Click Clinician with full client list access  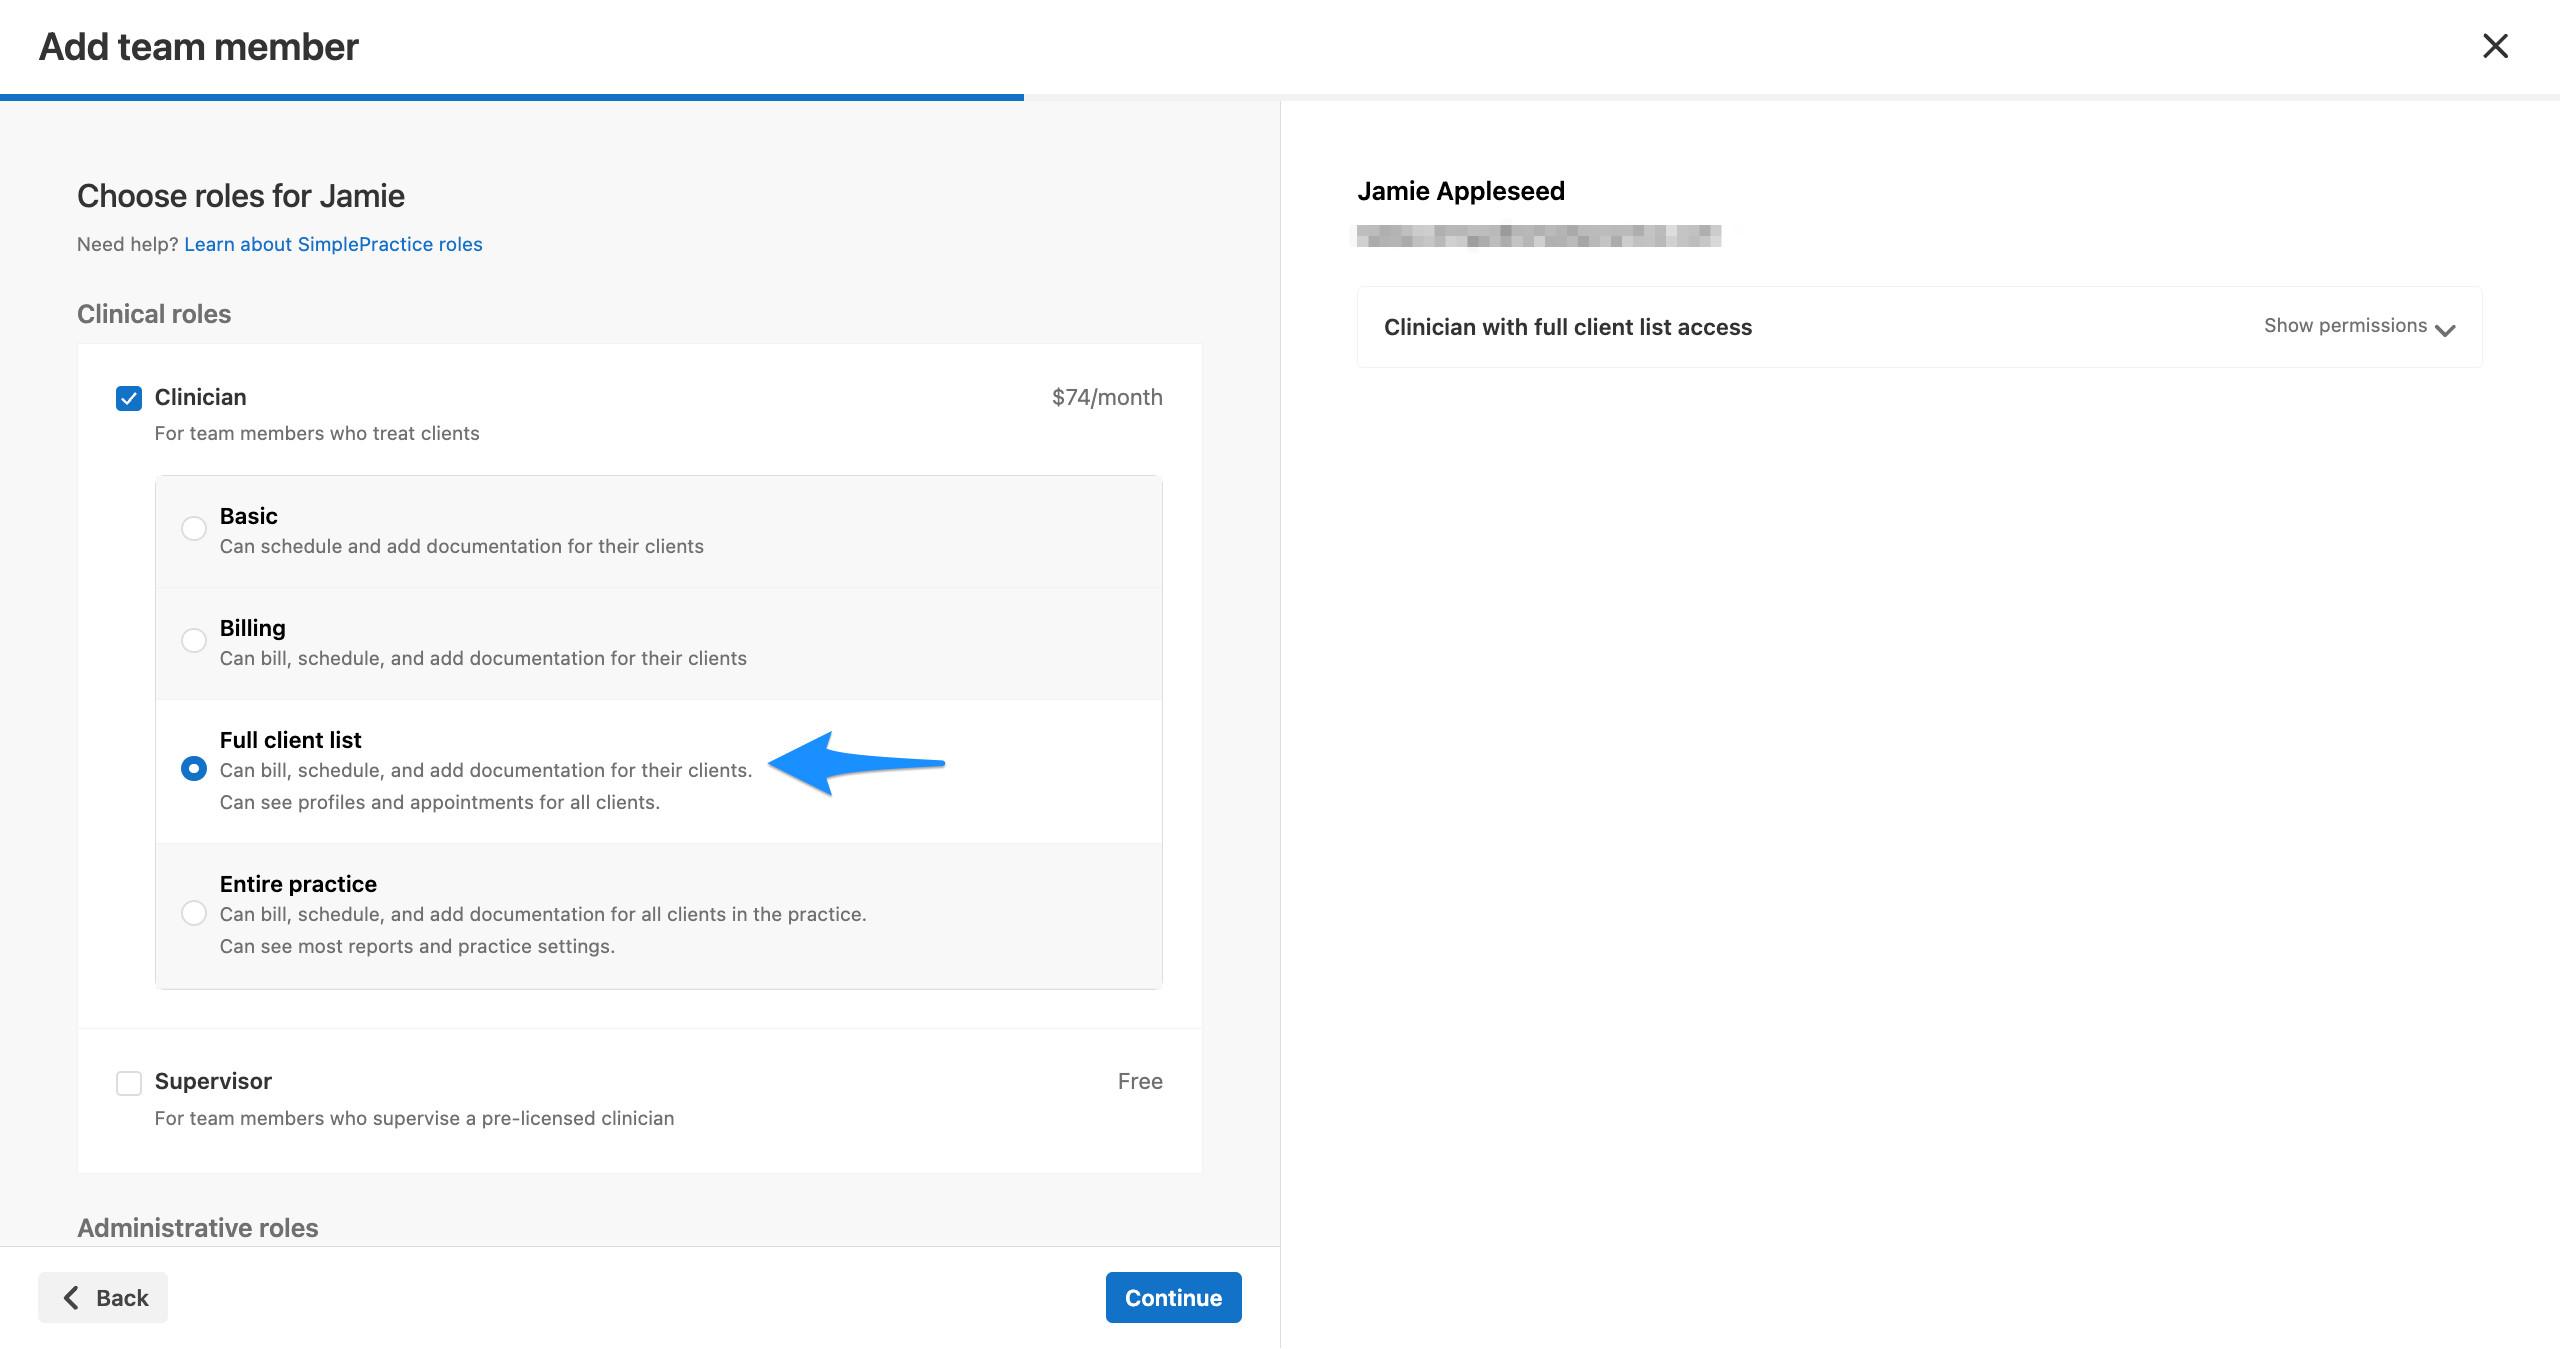[x=1568, y=327]
